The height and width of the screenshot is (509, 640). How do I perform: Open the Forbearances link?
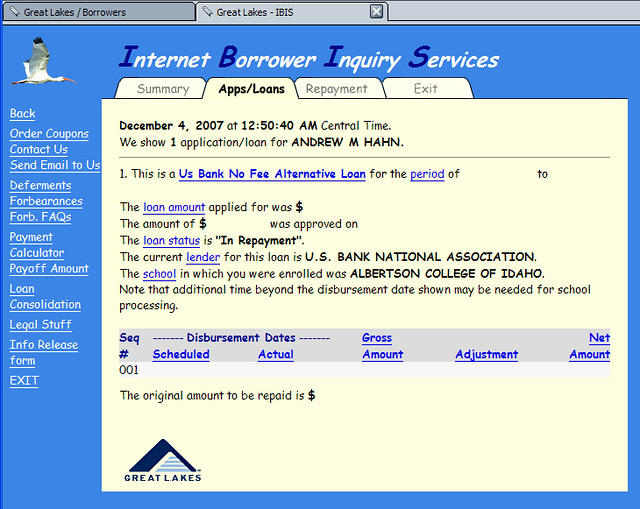click(x=46, y=201)
